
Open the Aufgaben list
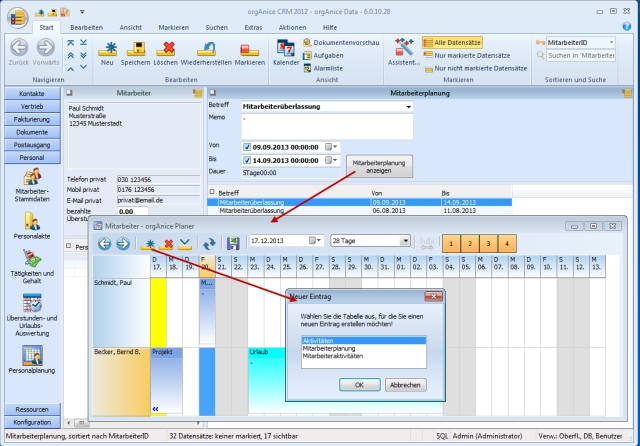pos(323,55)
